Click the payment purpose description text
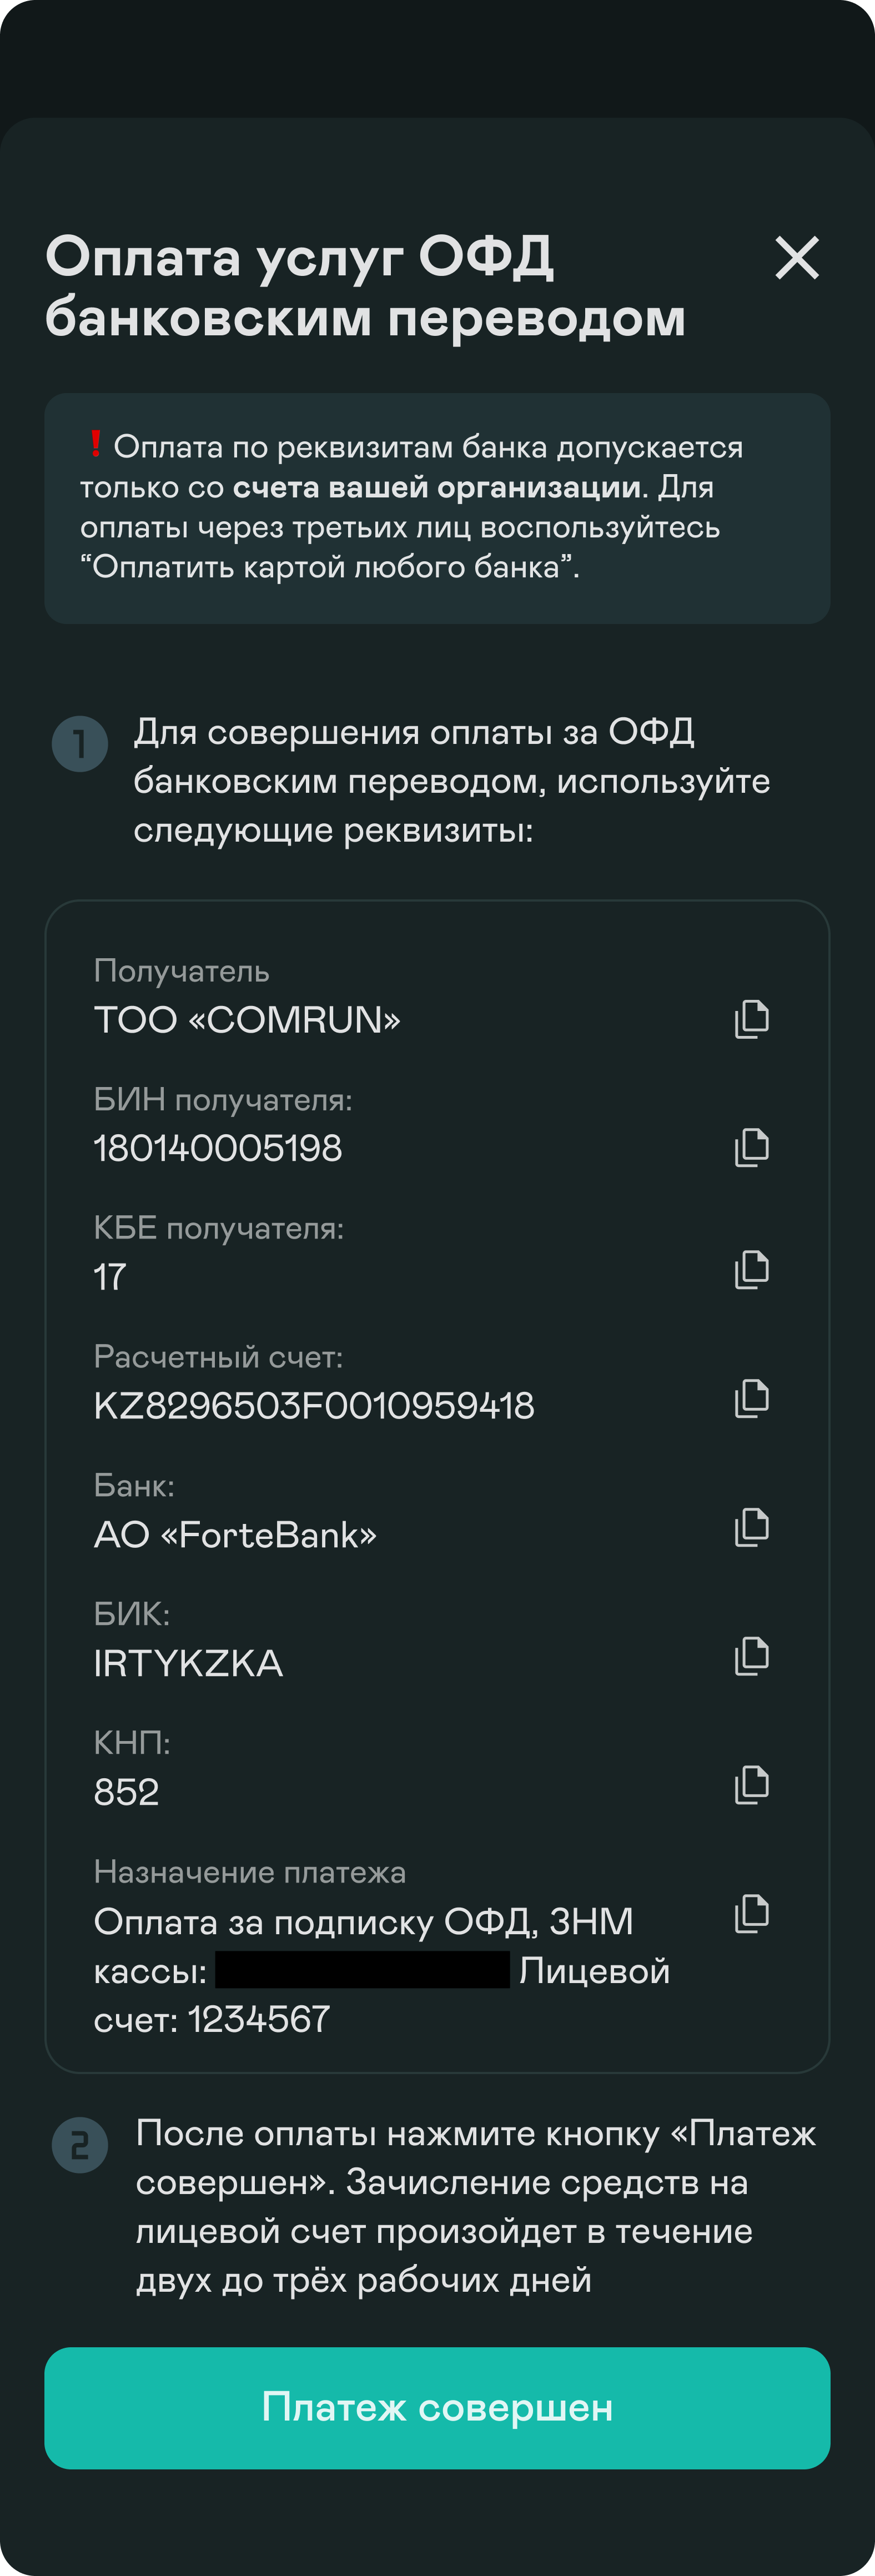Image resolution: width=875 pixels, height=2576 pixels. point(380,1970)
